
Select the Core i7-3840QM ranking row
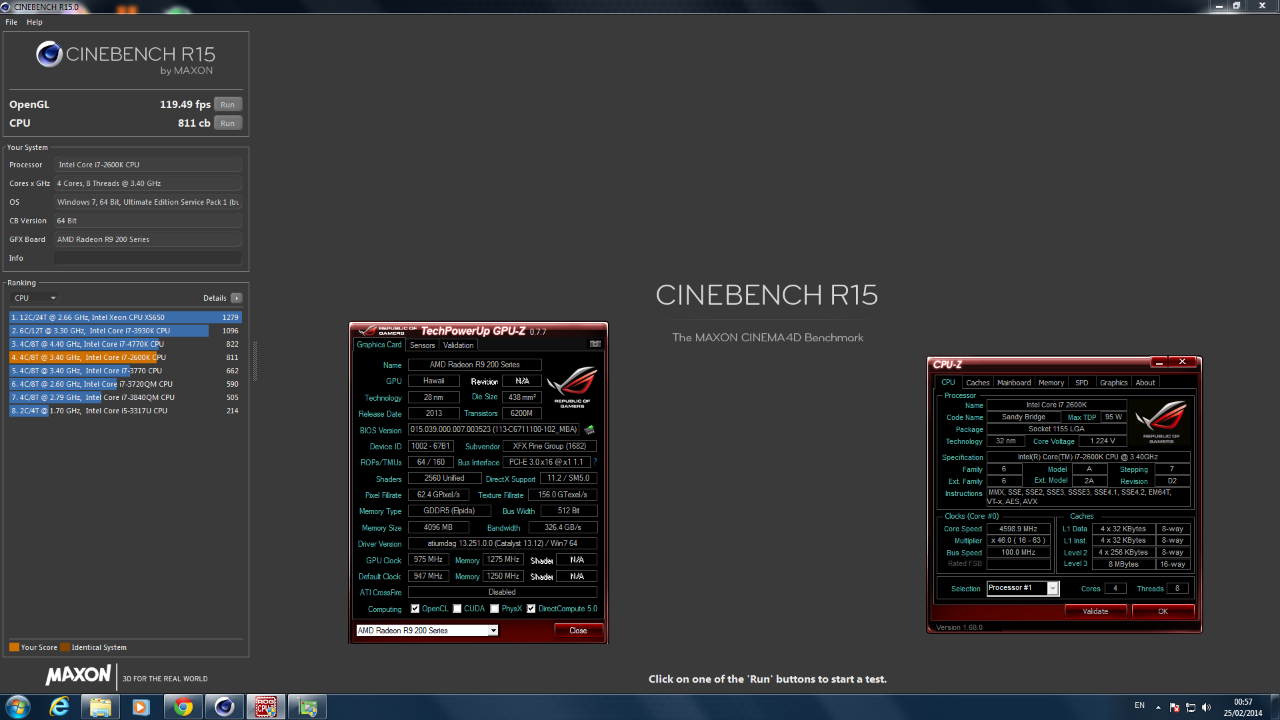coord(126,397)
